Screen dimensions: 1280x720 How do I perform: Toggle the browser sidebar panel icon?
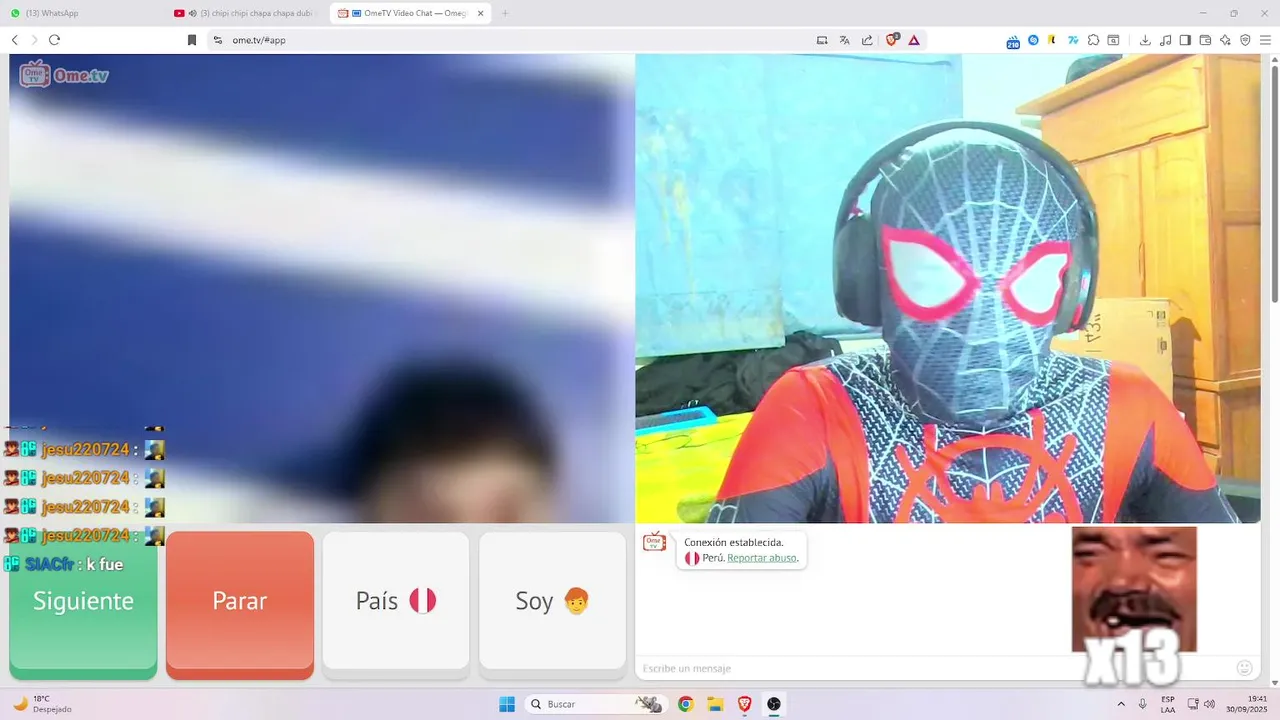pos(1185,40)
